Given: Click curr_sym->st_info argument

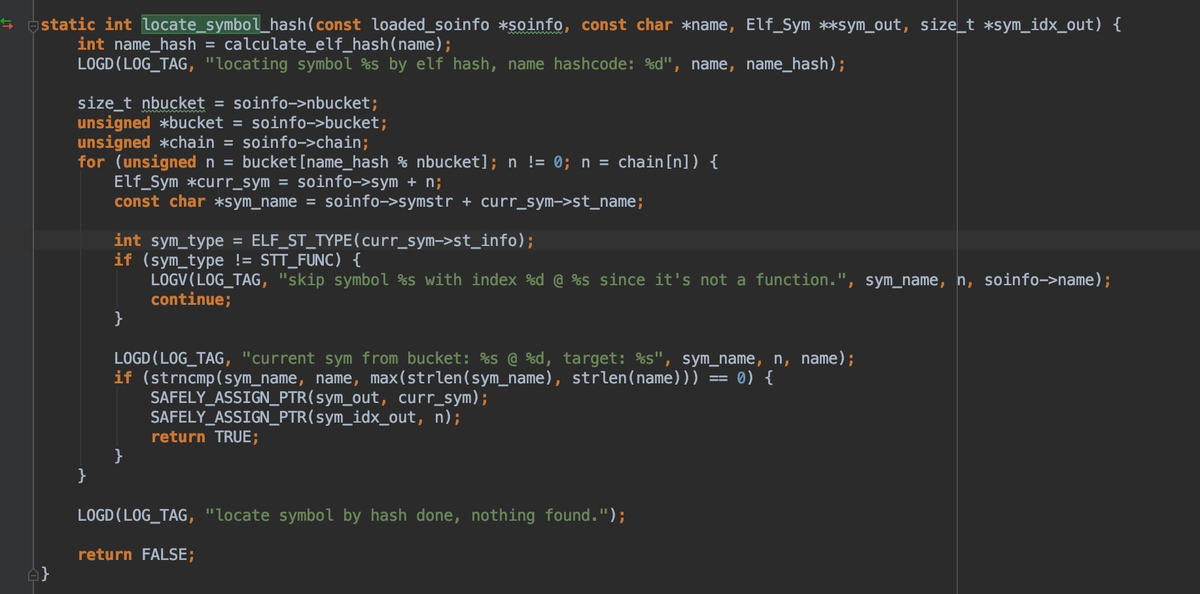Looking at the screenshot, I should pos(439,241).
